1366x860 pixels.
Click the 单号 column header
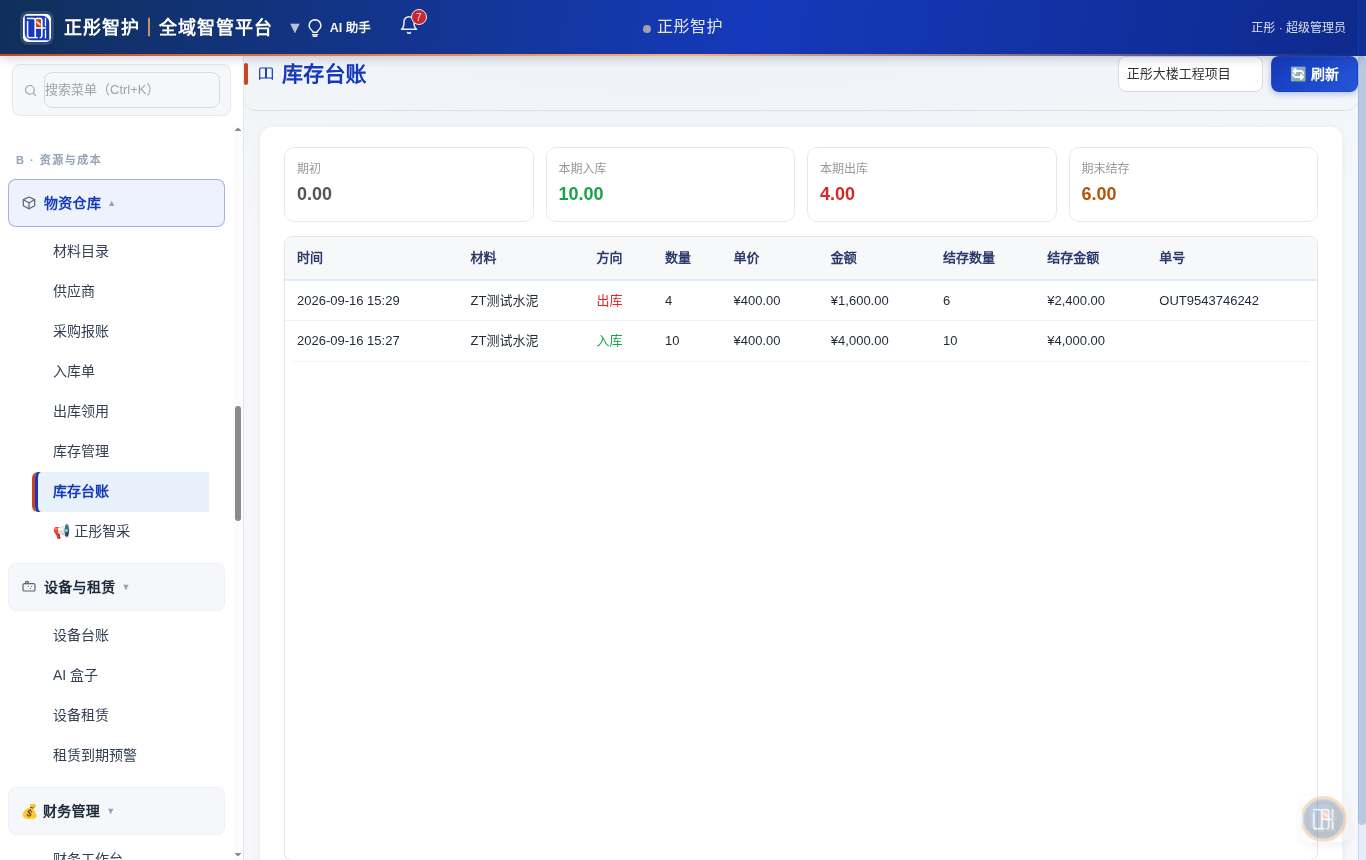click(x=1172, y=258)
